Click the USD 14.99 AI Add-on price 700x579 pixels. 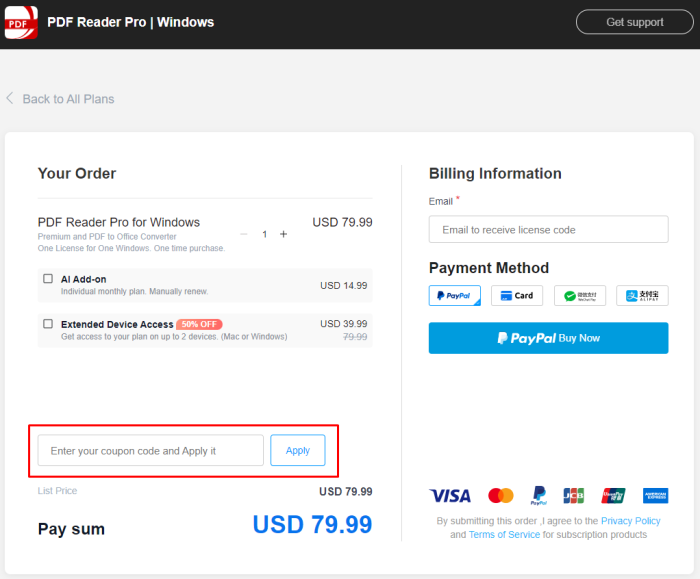pos(343,285)
